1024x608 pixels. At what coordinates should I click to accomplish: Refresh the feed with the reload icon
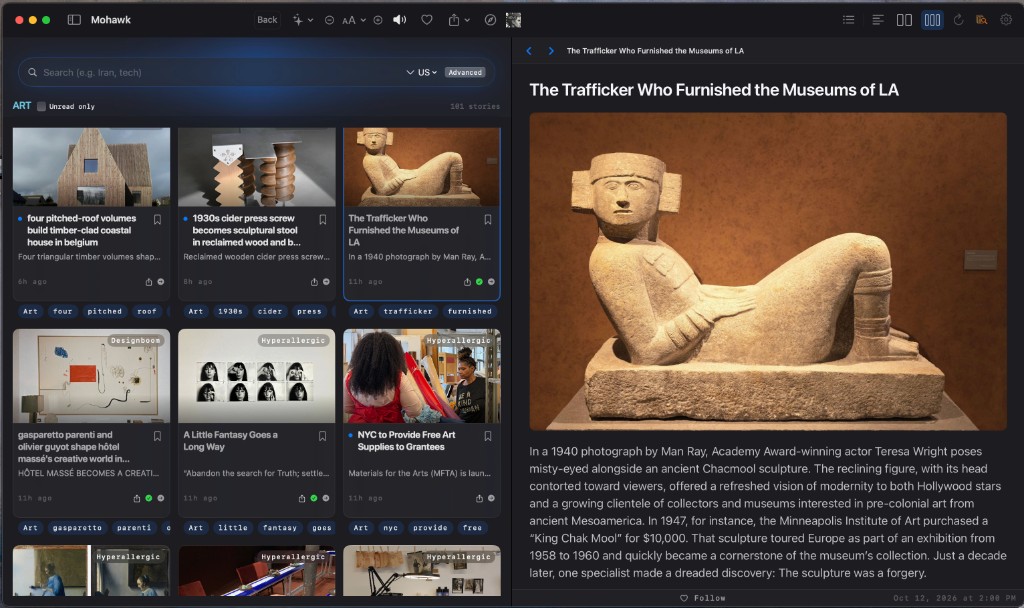tap(958, 20)
